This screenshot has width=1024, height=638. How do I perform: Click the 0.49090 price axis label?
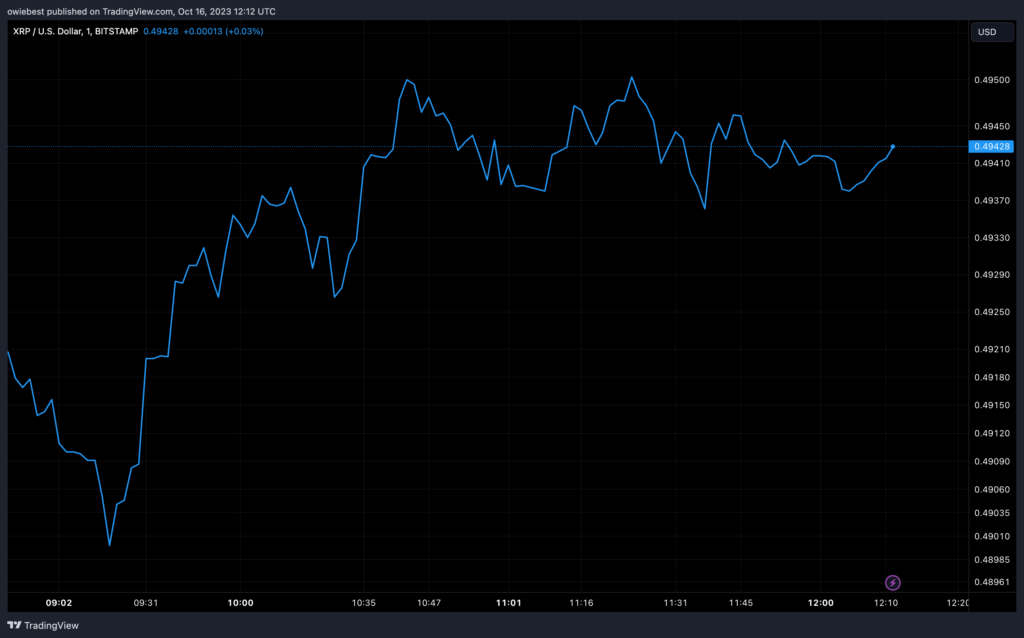point(991,461)
